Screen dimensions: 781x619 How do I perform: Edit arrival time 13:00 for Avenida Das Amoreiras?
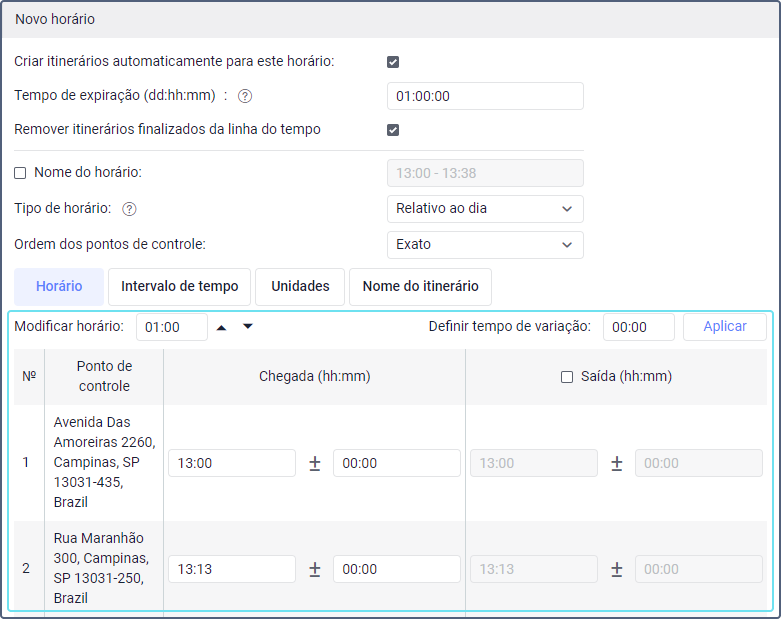coord(232,463)
